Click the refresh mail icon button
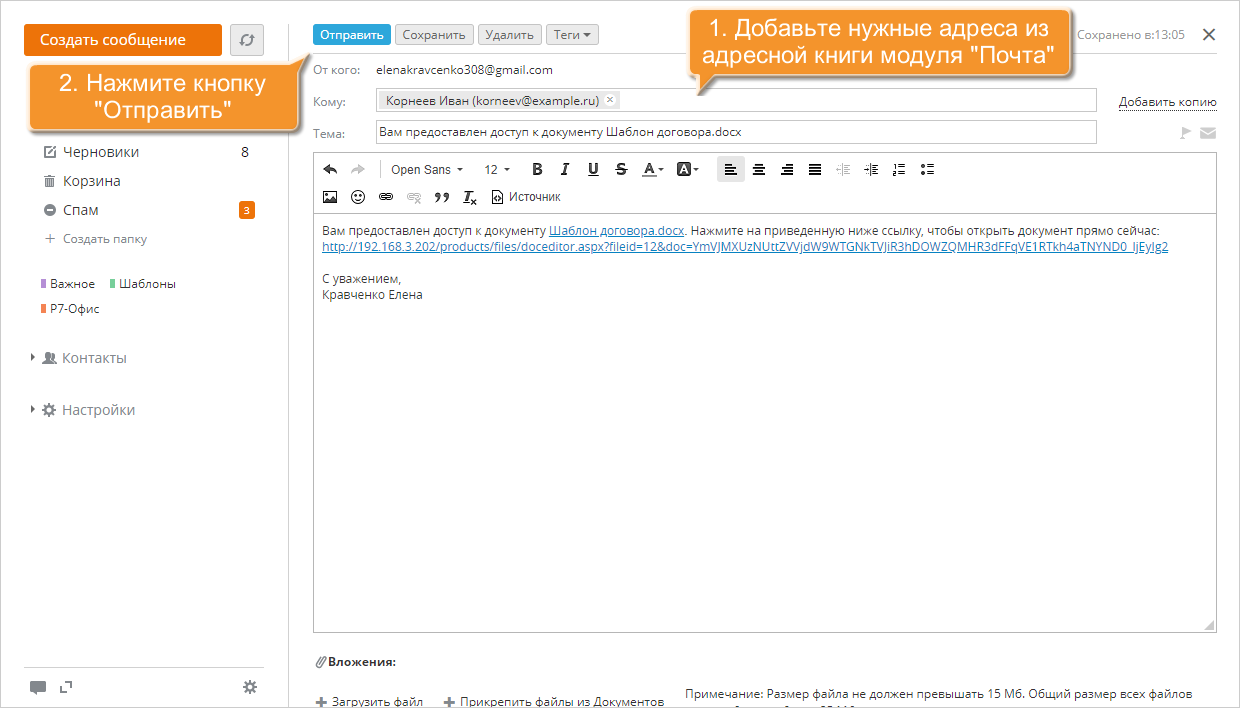 247,40
